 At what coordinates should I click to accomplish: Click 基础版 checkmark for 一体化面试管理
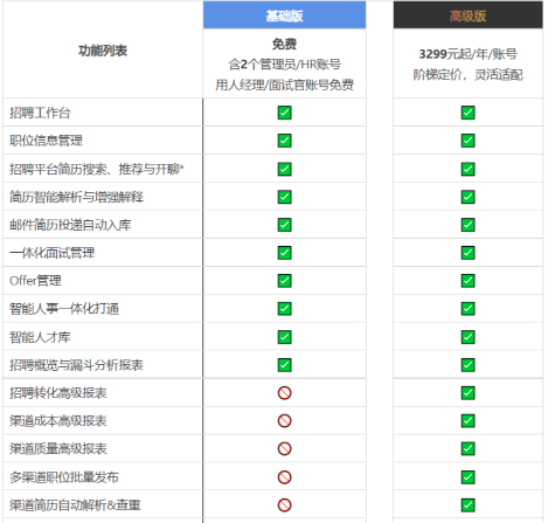(x=284, y=253)
